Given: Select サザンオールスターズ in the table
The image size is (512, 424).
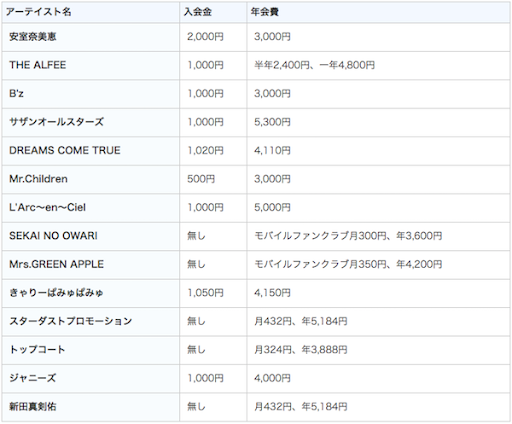Looking at the screenshot, I should [x=56, y=122].
